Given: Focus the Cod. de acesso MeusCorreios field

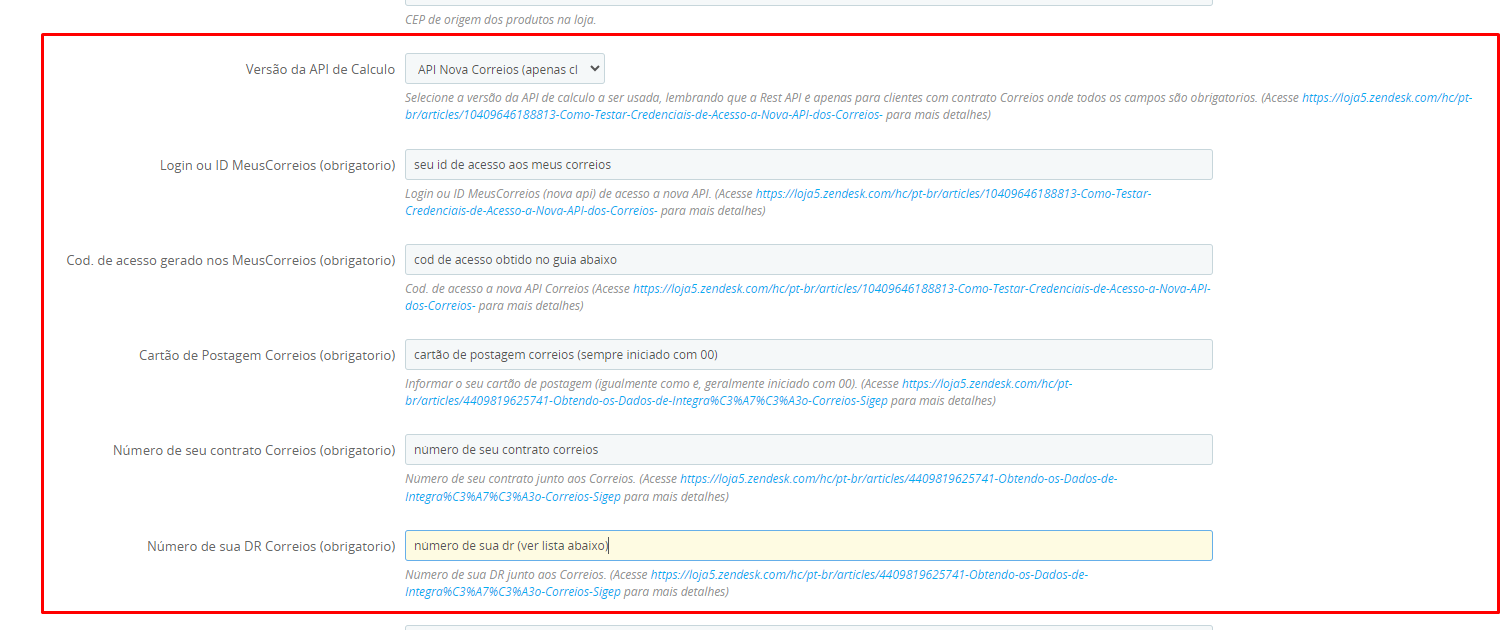Looking at the screenshot, I should click(x=808, y=259).
